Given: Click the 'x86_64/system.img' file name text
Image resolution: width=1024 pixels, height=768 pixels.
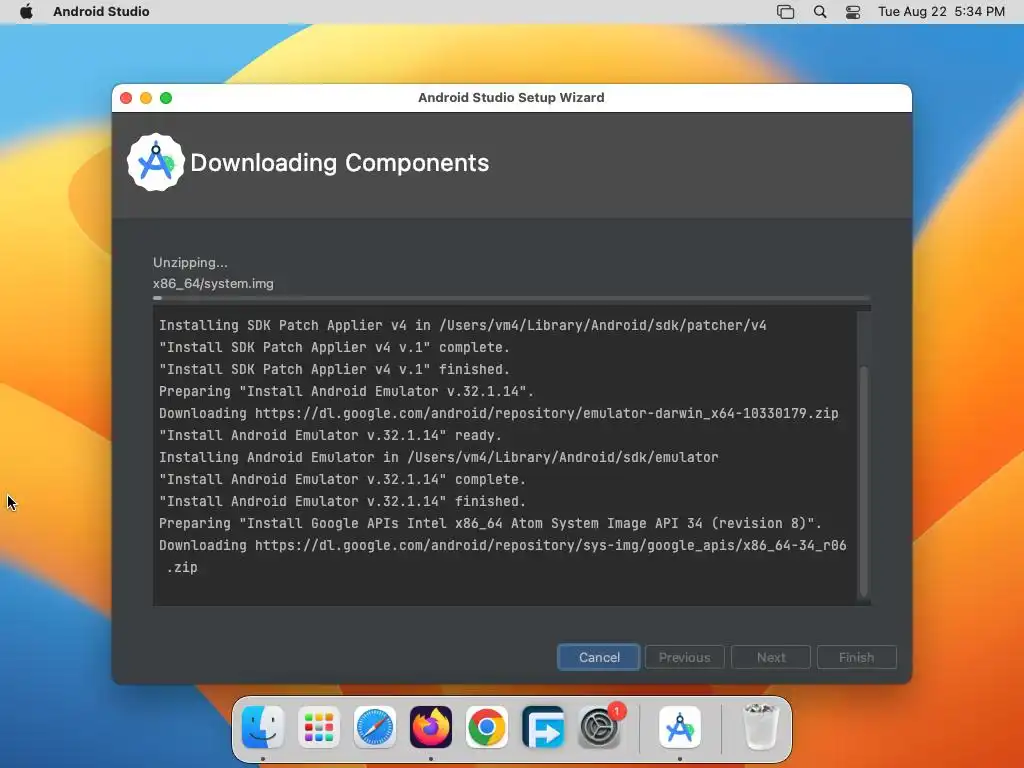Looking at the screenshot, I should pyautogui.click(x=213, y=283).
